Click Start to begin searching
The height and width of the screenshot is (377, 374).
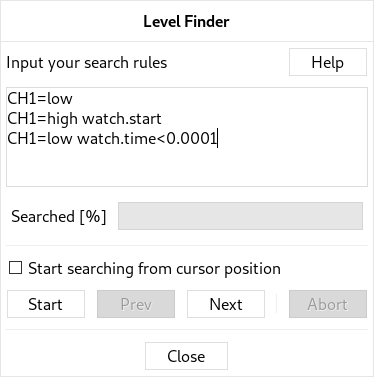(x=46, y=304)
